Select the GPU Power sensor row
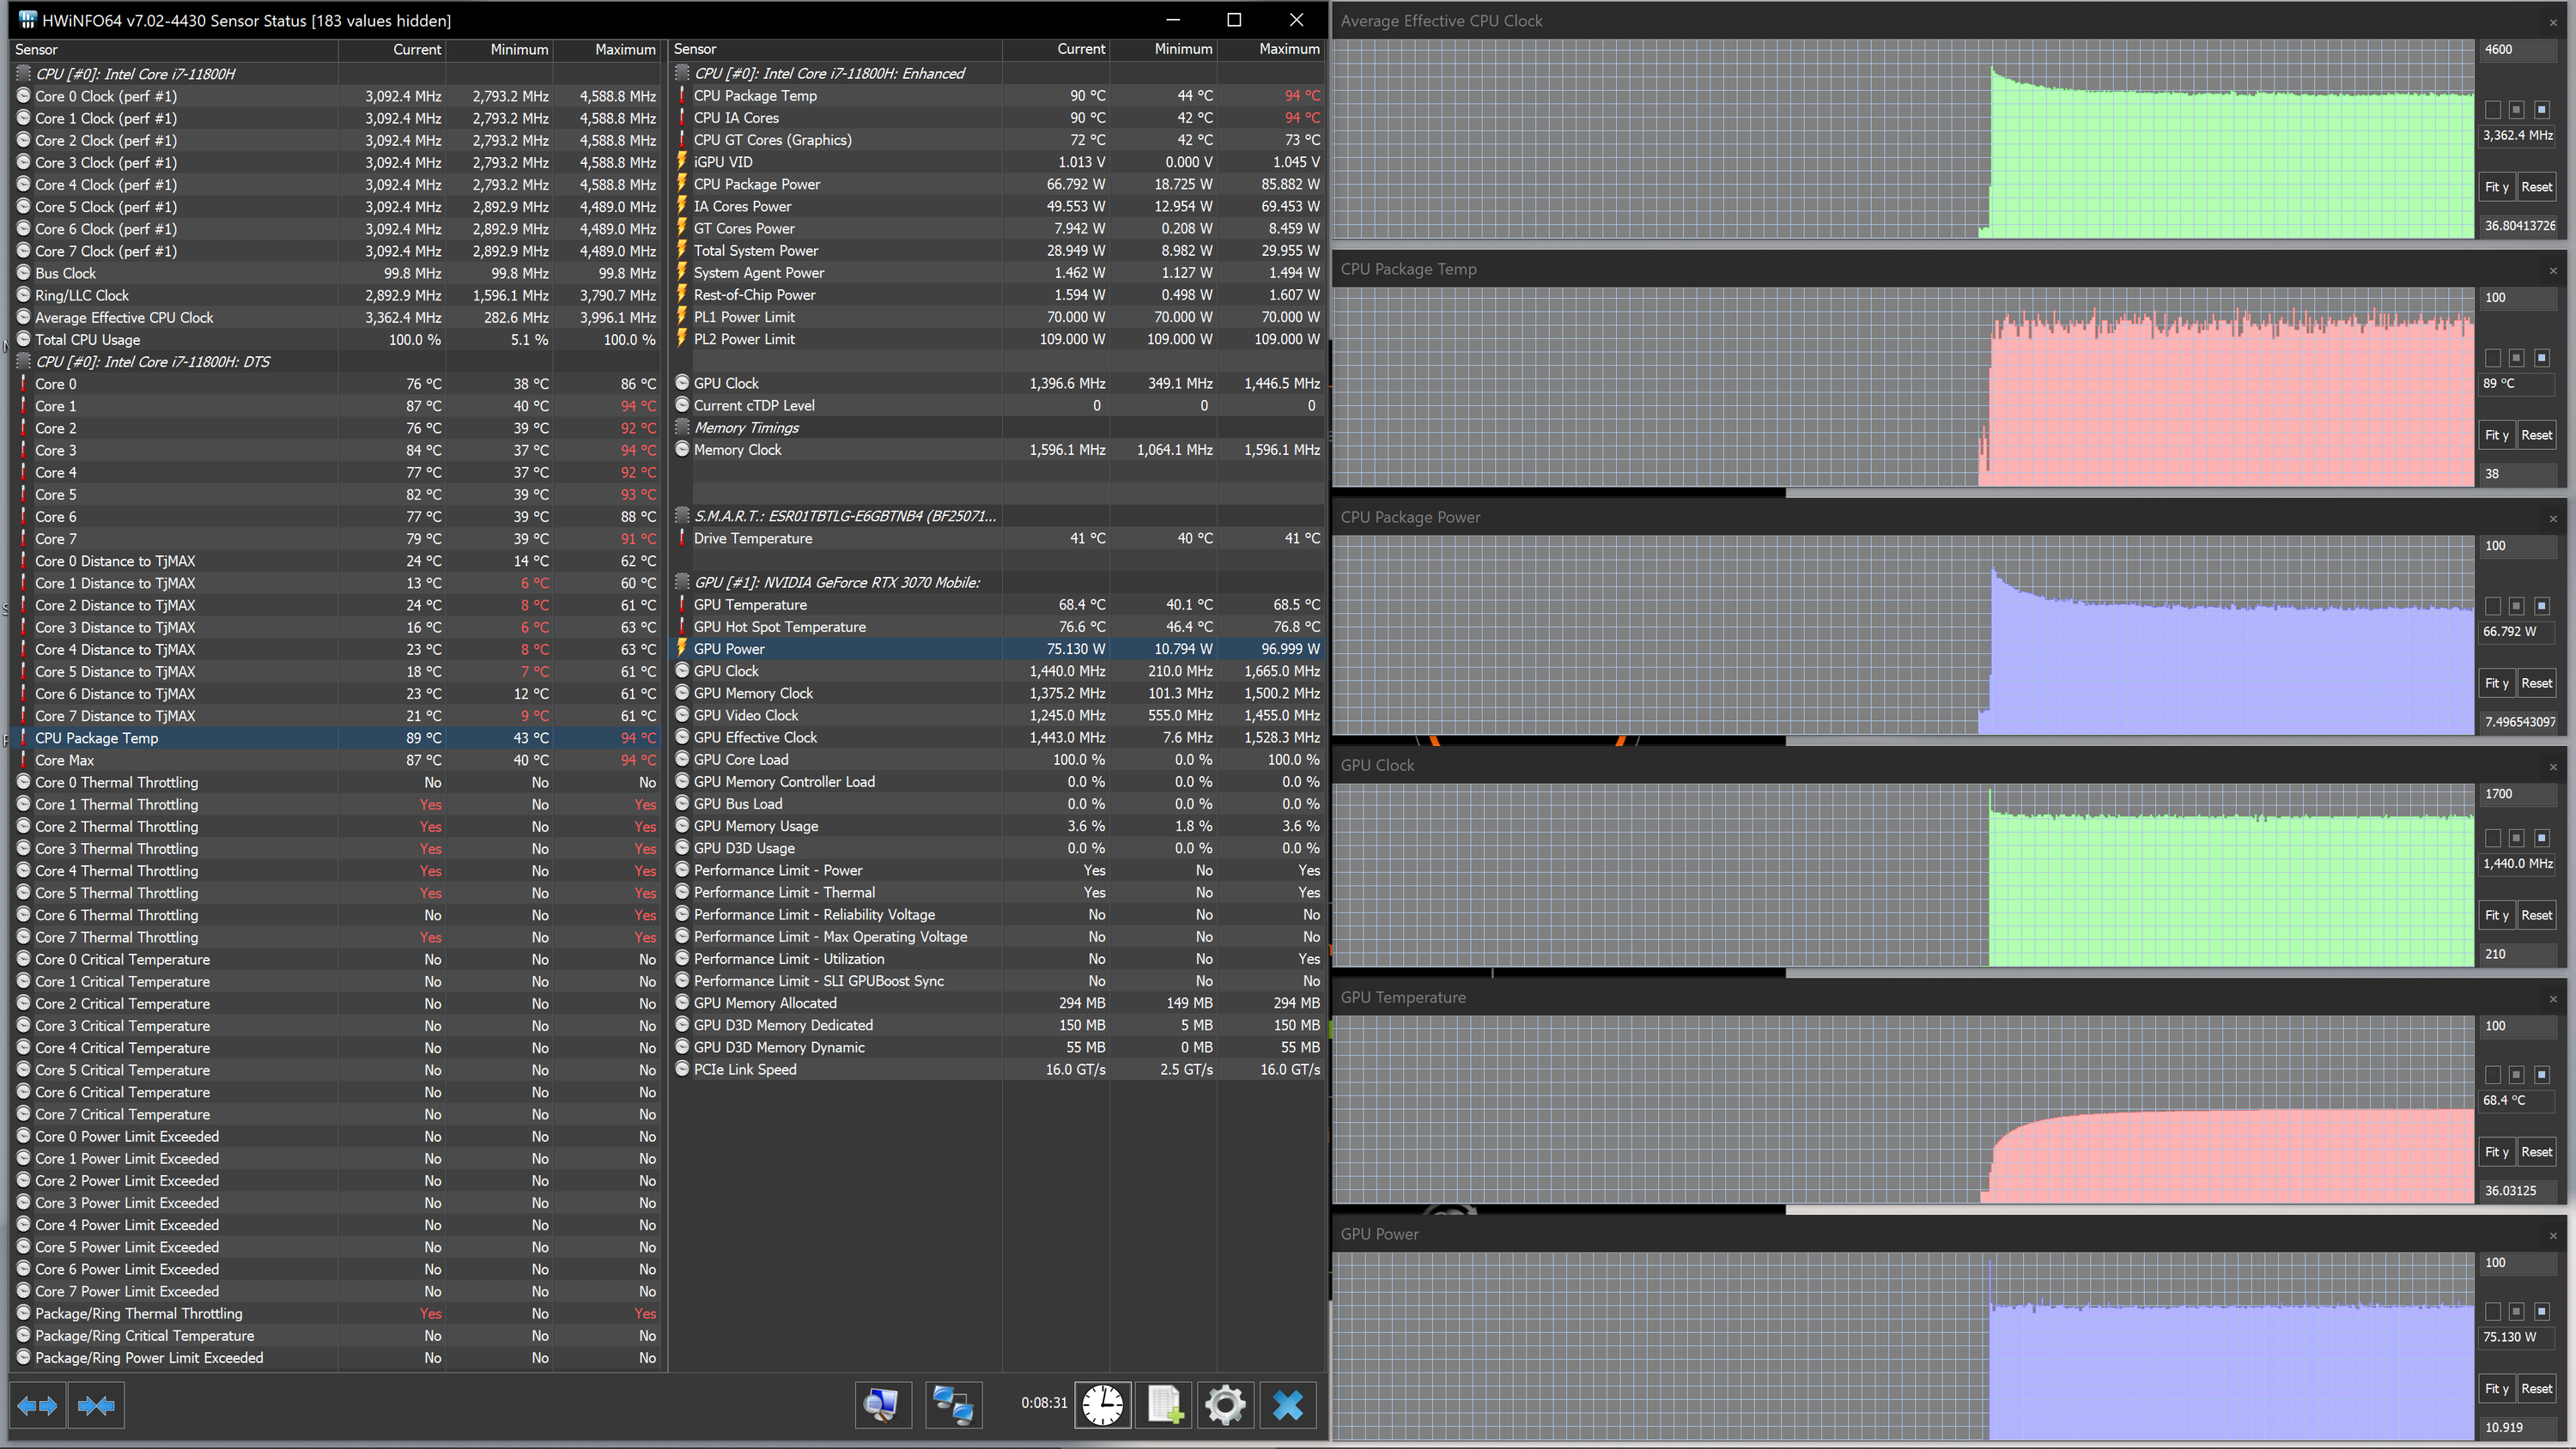Viewport: 2576px width, 1449px height. click(x=729, y=649)
